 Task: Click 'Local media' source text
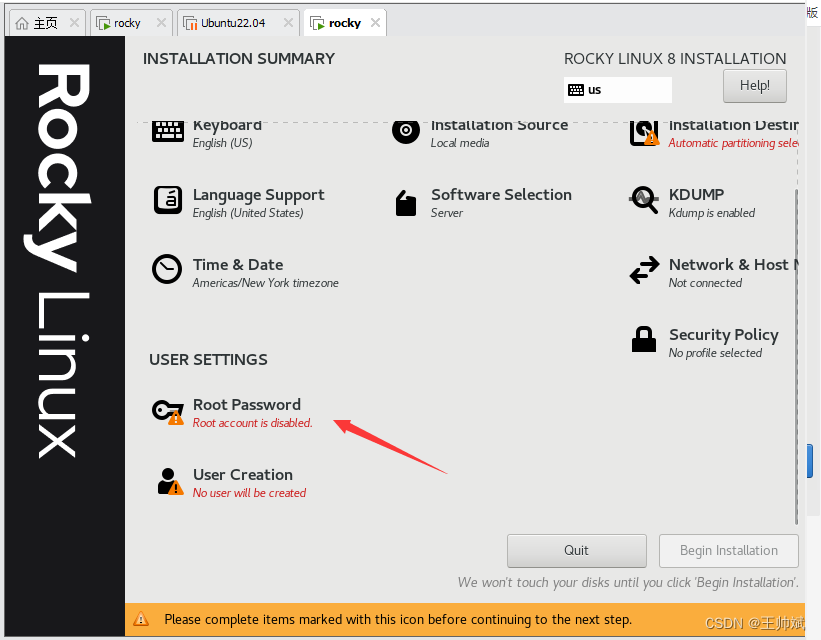[x=460, y=143]
